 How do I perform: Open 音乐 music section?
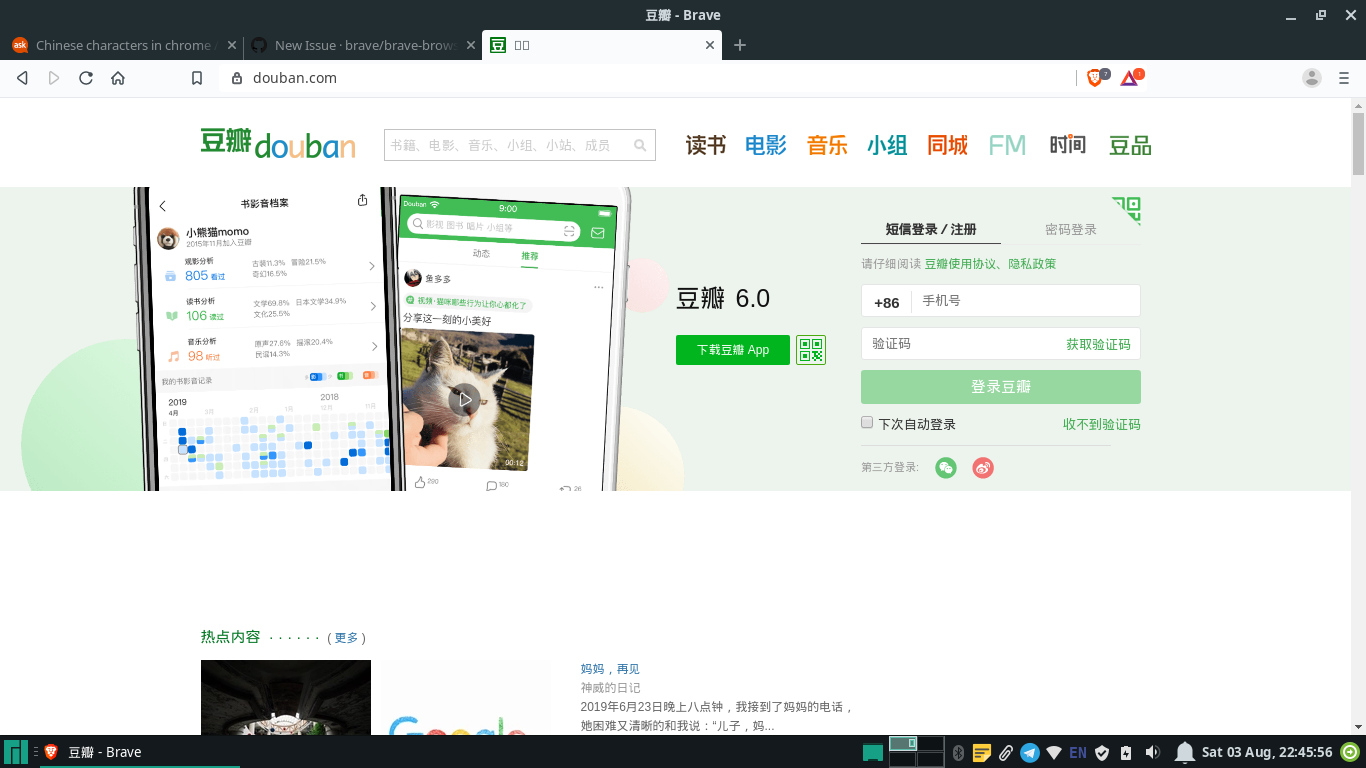coord(827,146)
